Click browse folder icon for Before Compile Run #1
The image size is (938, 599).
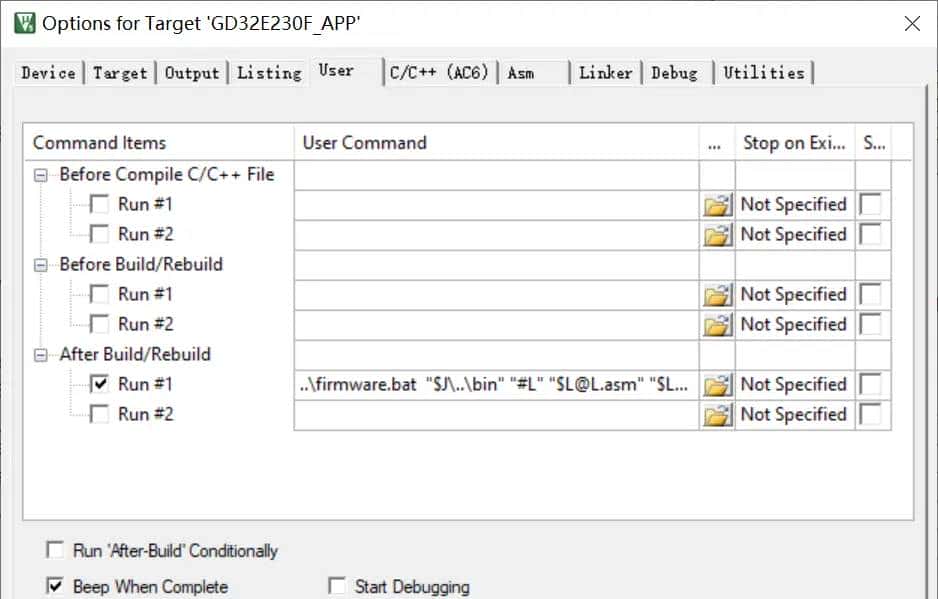(717, 205)
